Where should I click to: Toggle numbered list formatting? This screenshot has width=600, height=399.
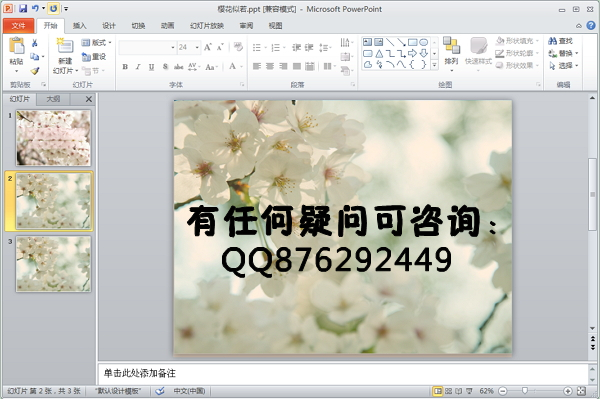tap(276, 47)
